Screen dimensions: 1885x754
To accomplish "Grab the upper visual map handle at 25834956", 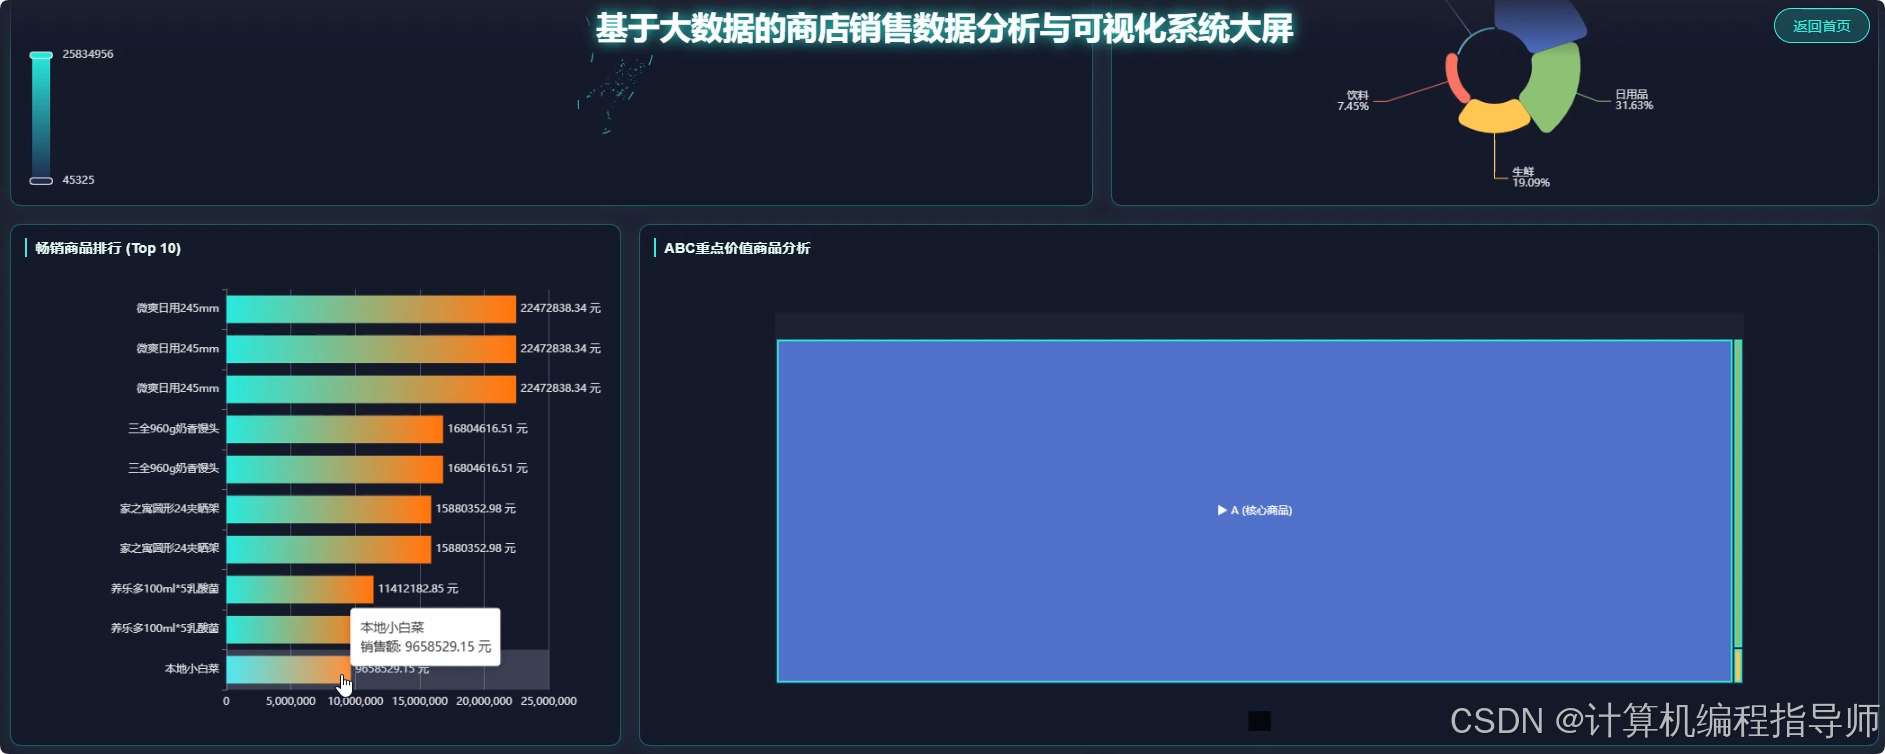I will (41, 55).
